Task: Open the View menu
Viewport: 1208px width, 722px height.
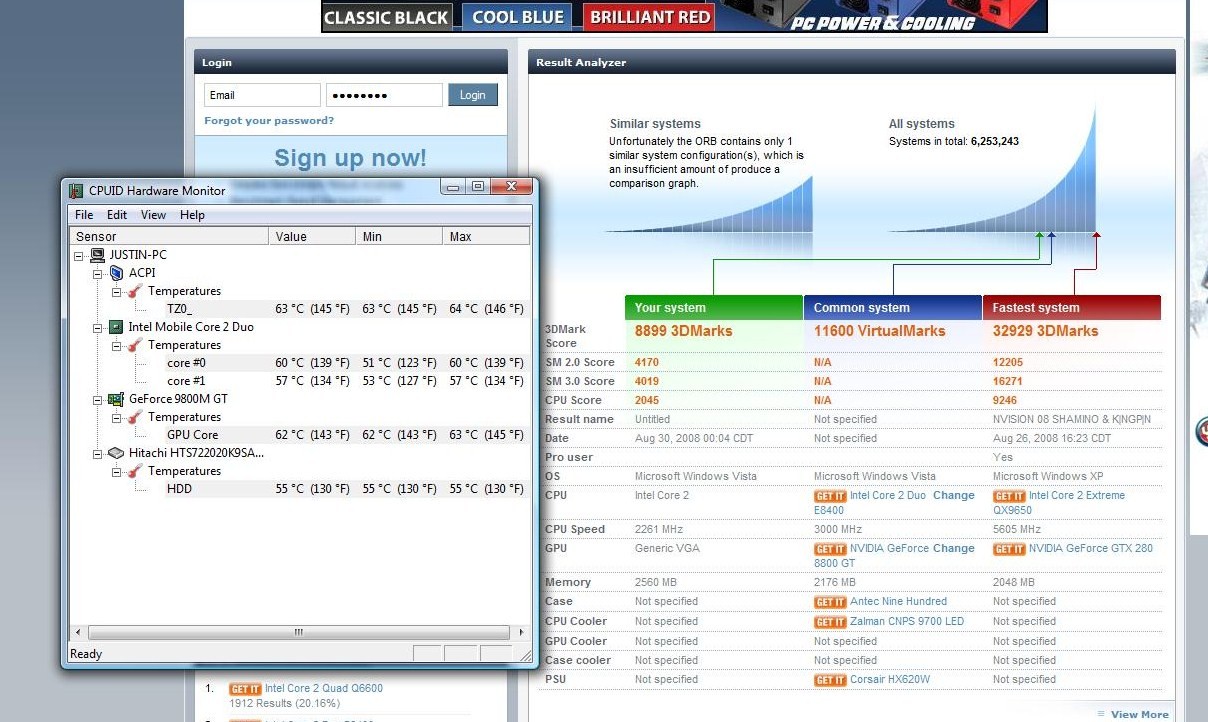Action: 153,215
